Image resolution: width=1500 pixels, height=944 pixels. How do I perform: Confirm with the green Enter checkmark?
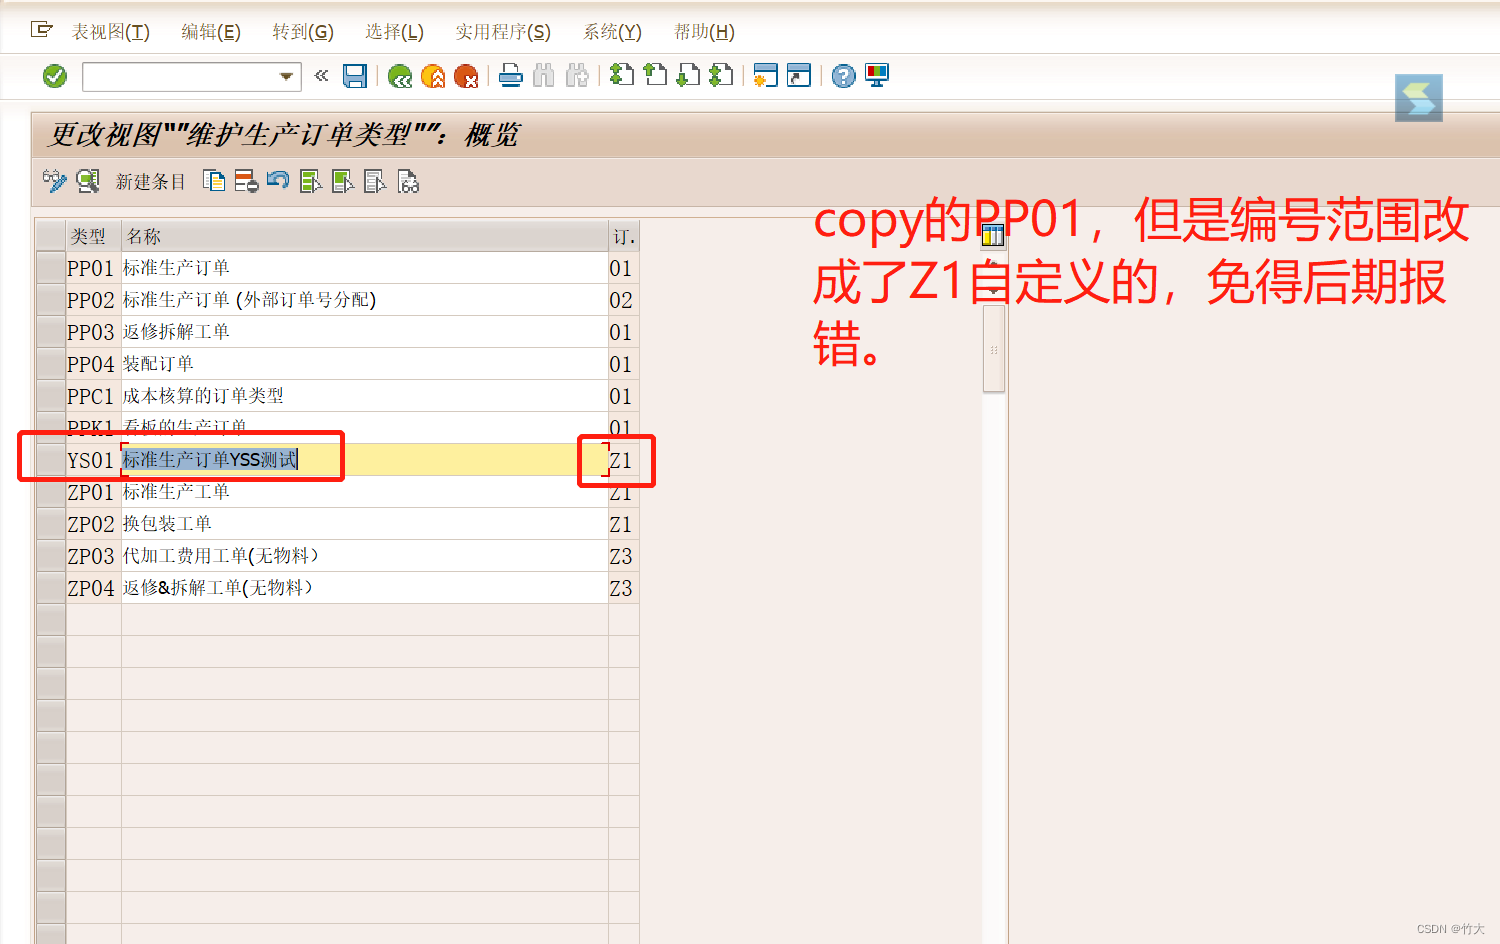click(x=53, y=75)
